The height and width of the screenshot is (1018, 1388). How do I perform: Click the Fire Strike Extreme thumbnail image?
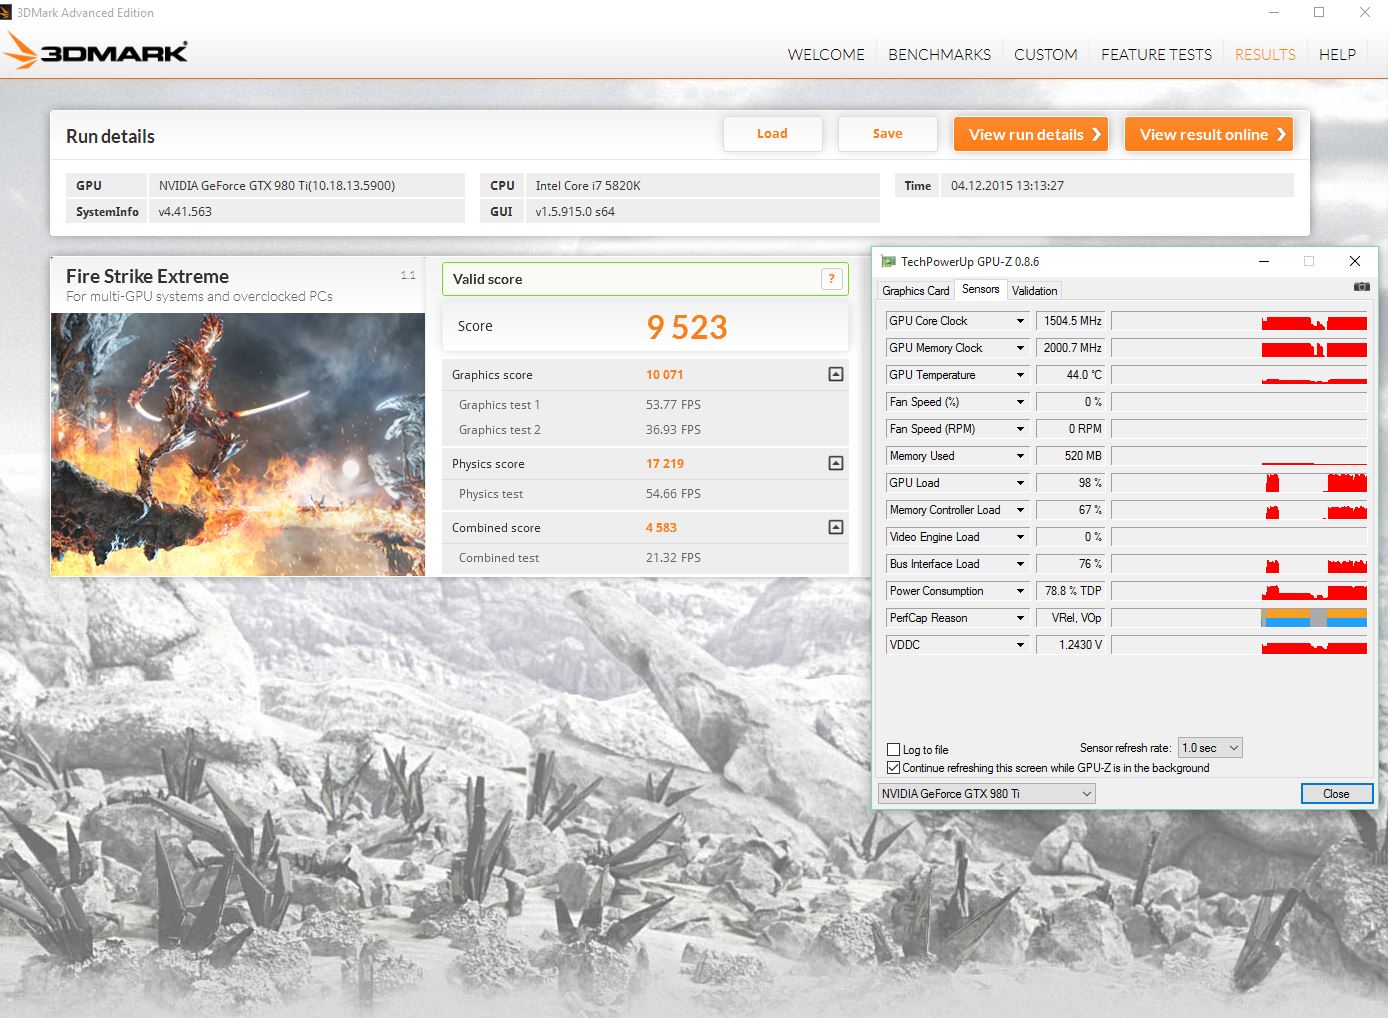[x=238, y=444]
